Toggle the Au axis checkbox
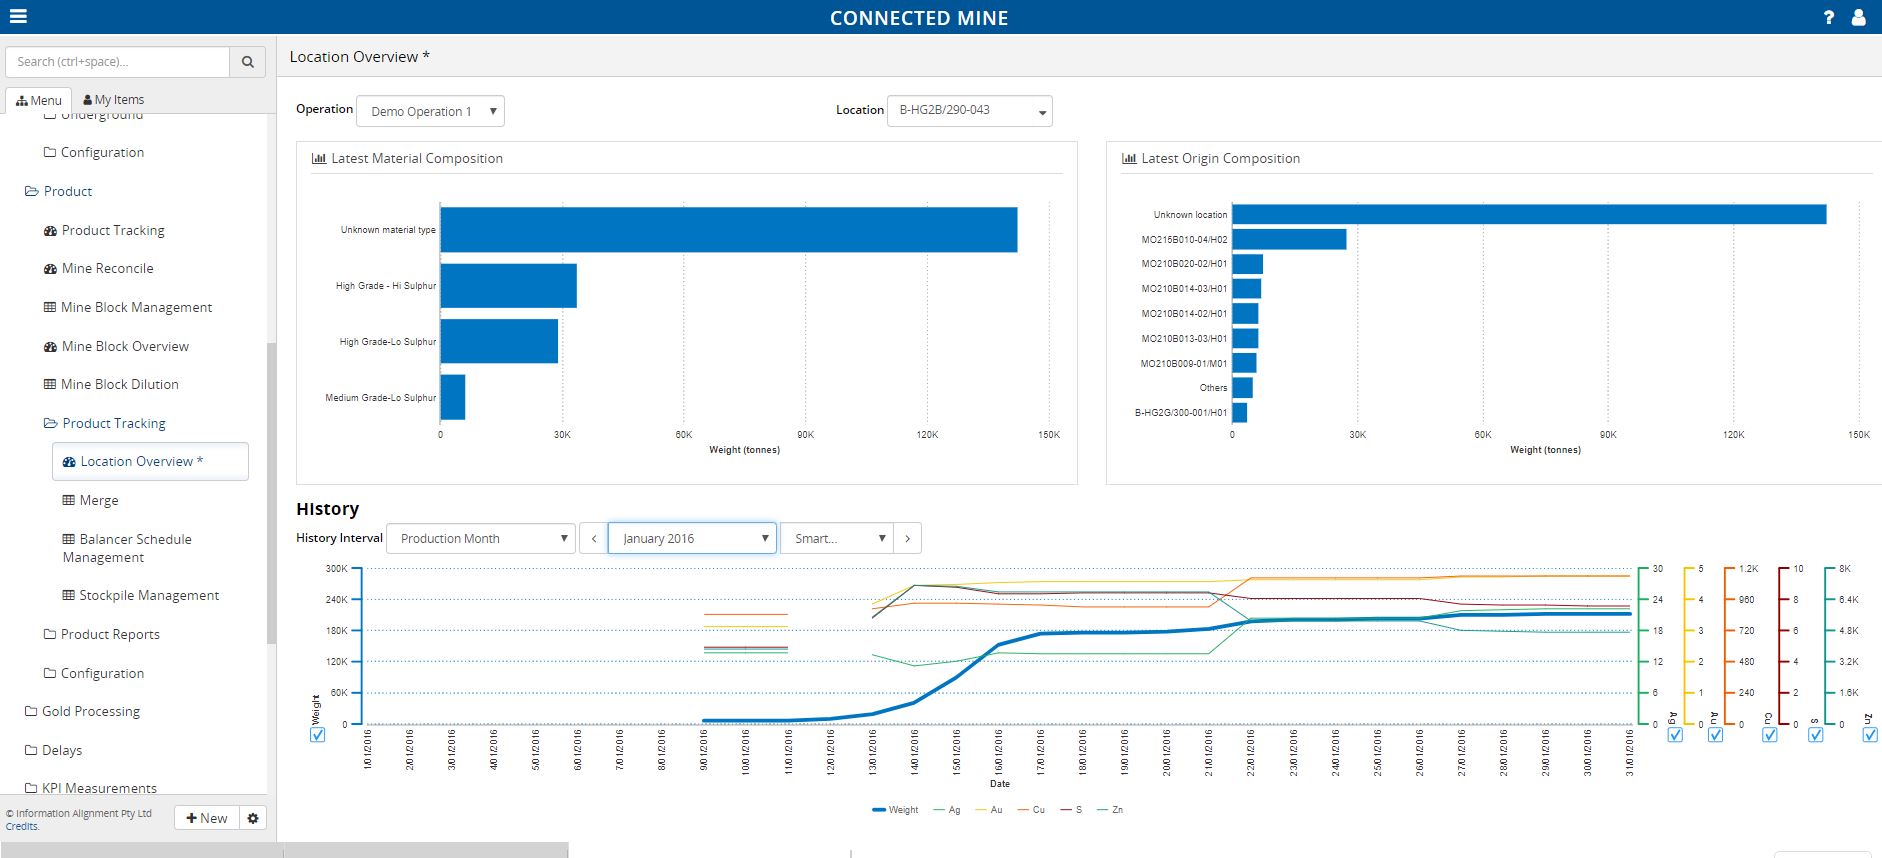1882x858 pixels. [x=1716, y=735]
